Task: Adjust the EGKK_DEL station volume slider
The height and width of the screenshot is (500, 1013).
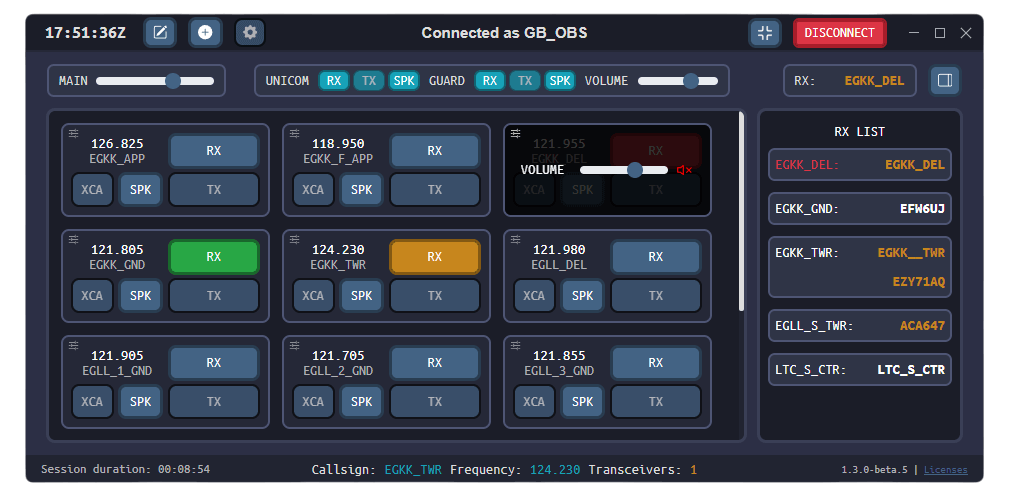Action: tap(624, 170)
